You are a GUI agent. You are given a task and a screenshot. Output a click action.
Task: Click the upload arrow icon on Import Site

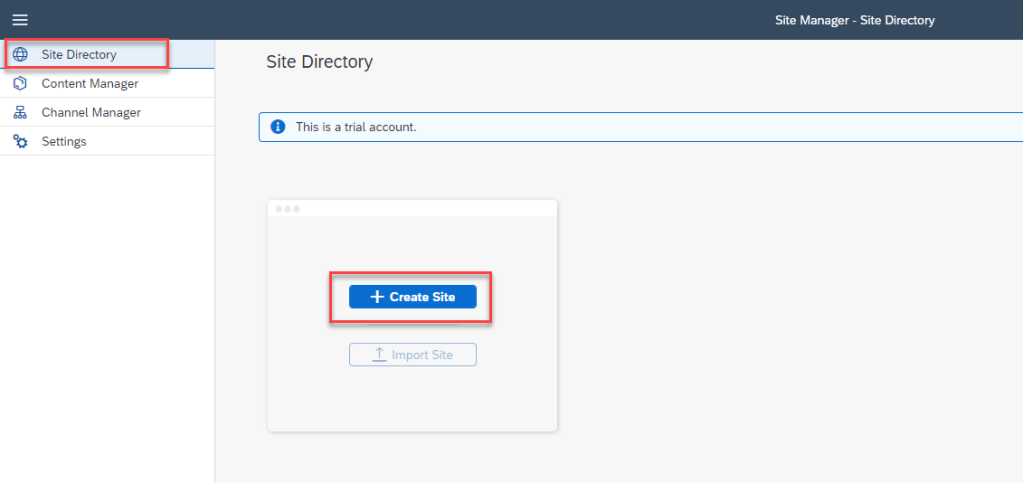pyautogui.click(x=379, y=355)
